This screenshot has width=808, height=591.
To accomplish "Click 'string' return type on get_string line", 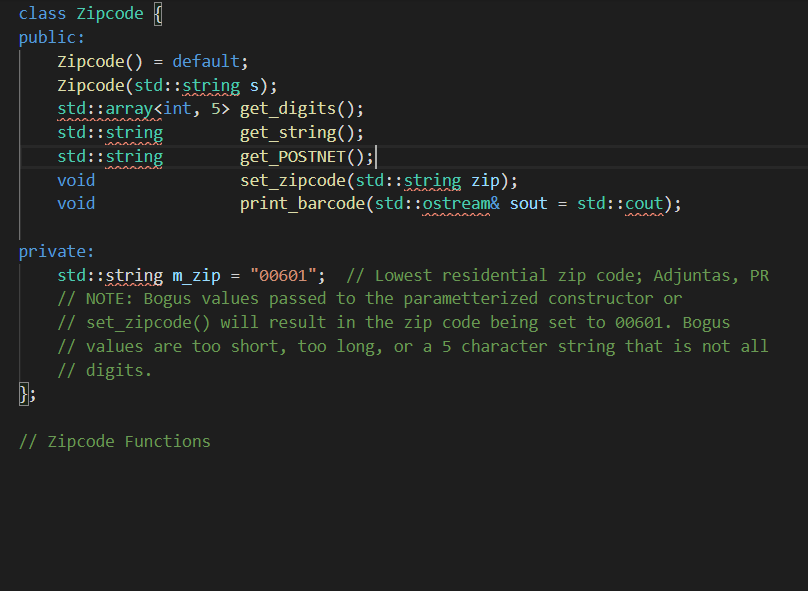I will pos(134,133).
